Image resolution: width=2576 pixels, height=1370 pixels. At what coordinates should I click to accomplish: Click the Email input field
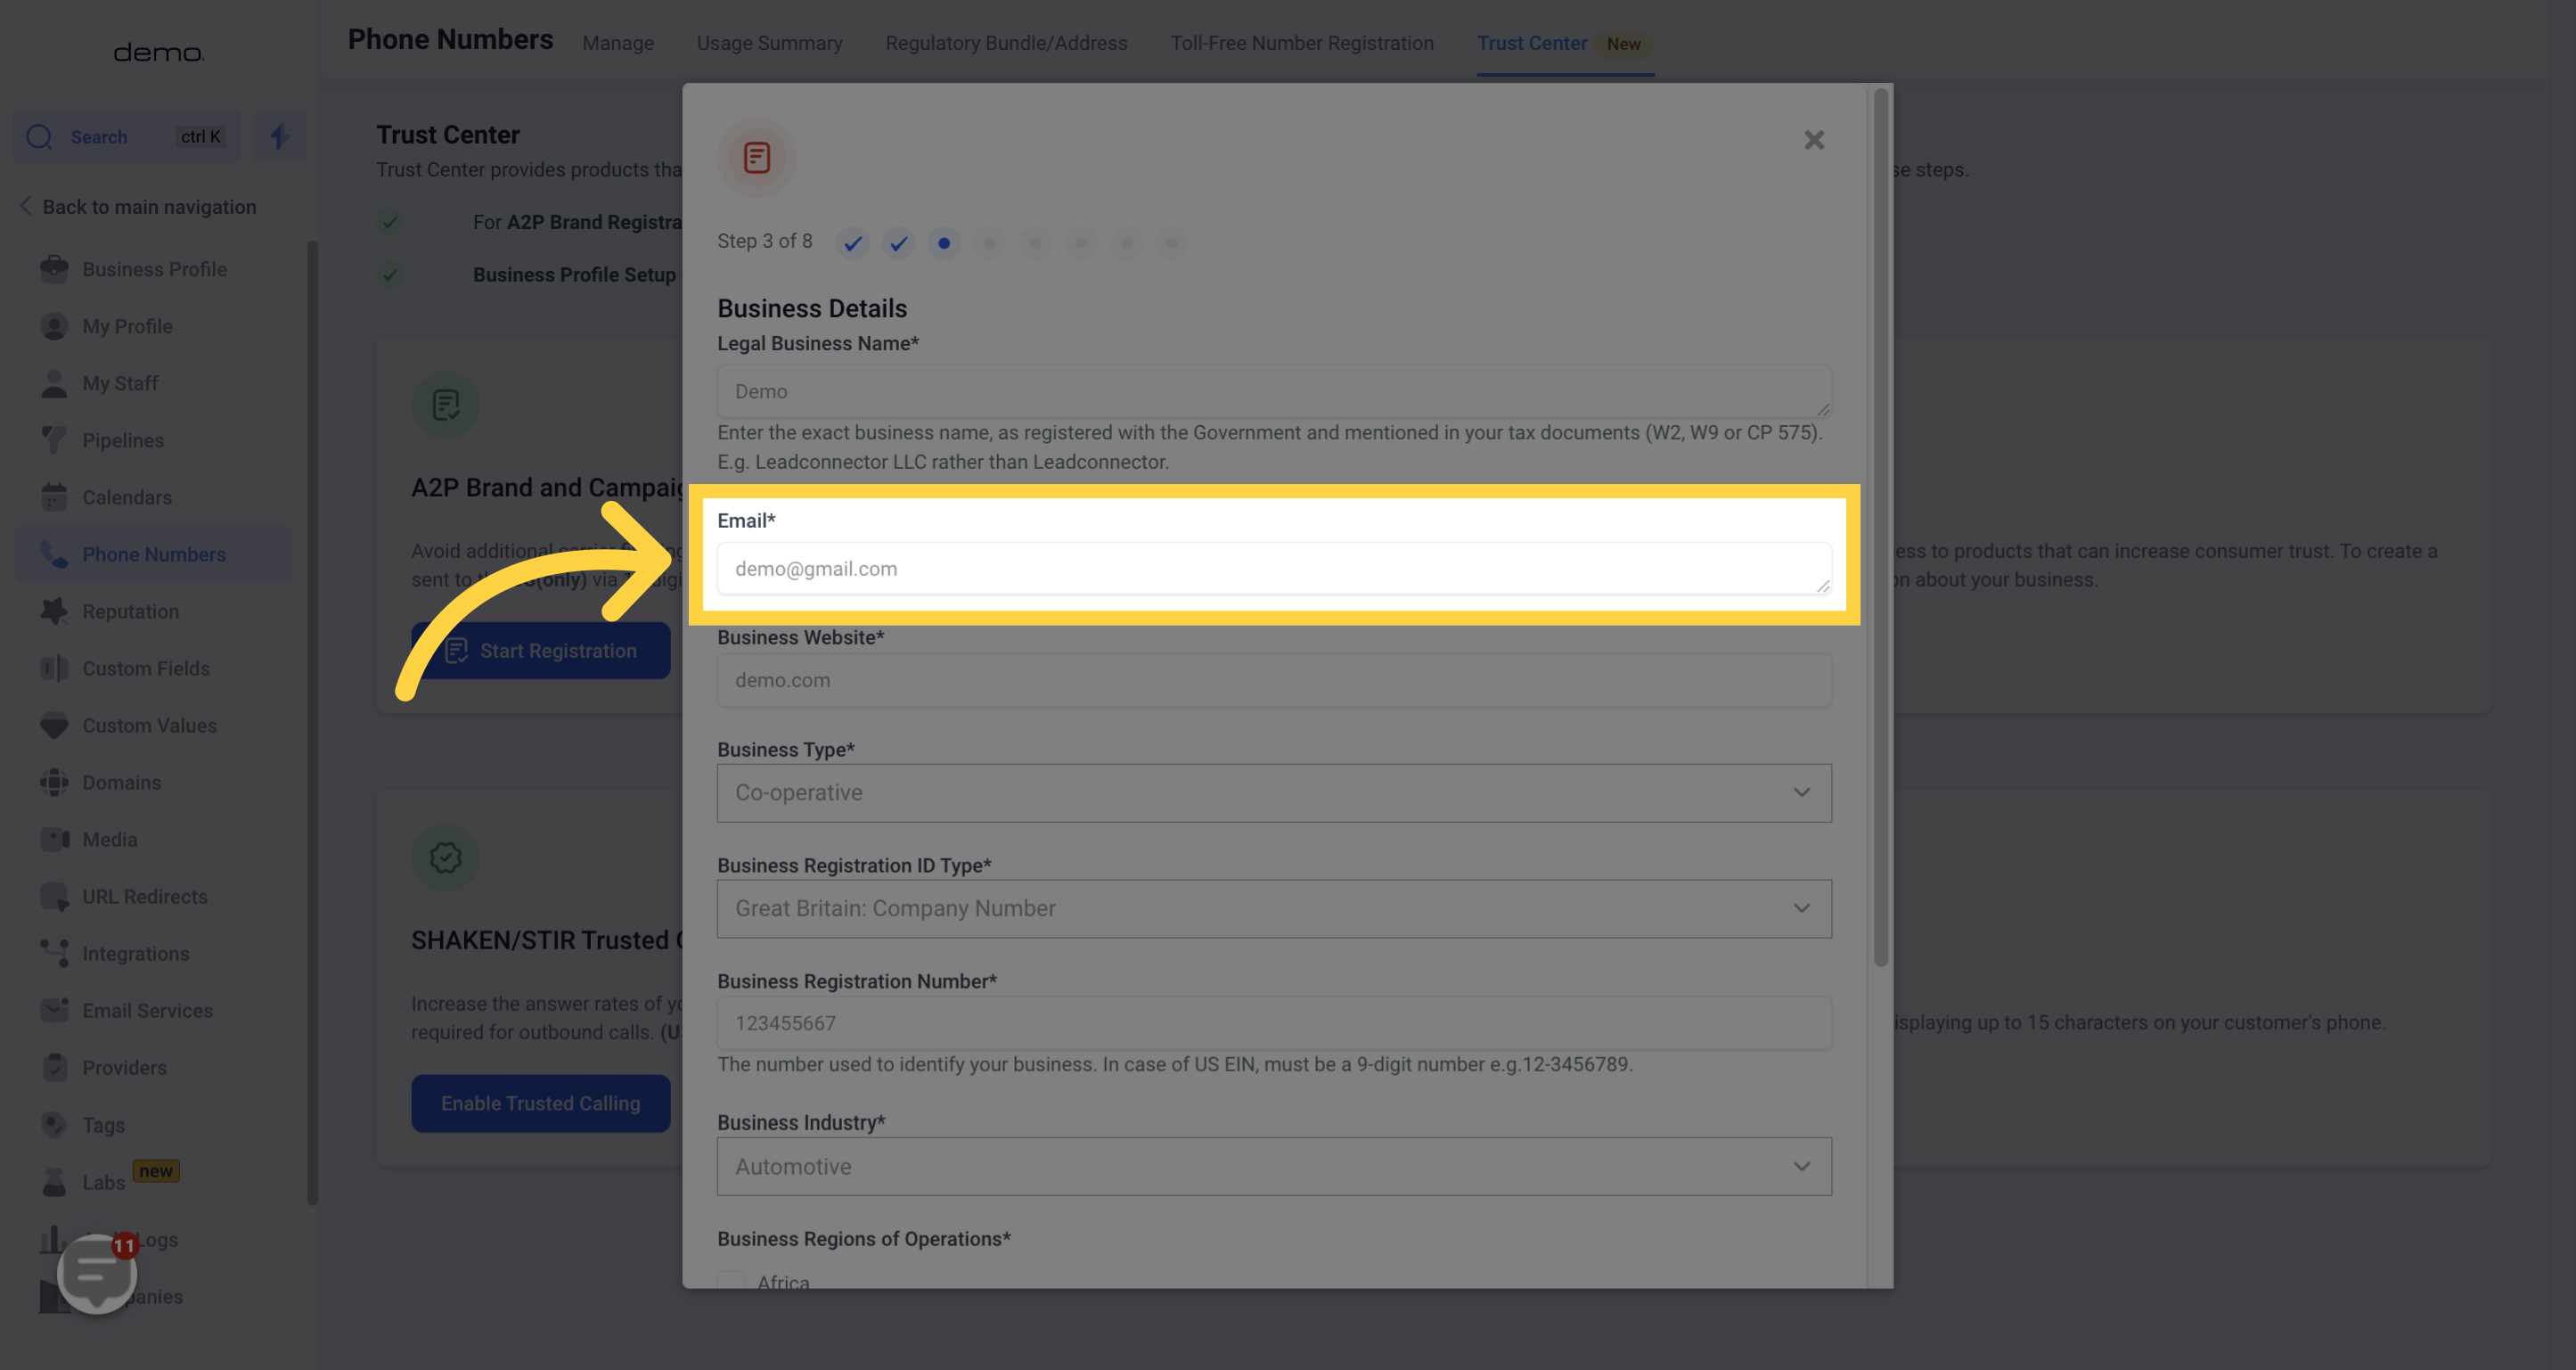pos(1274,568)
